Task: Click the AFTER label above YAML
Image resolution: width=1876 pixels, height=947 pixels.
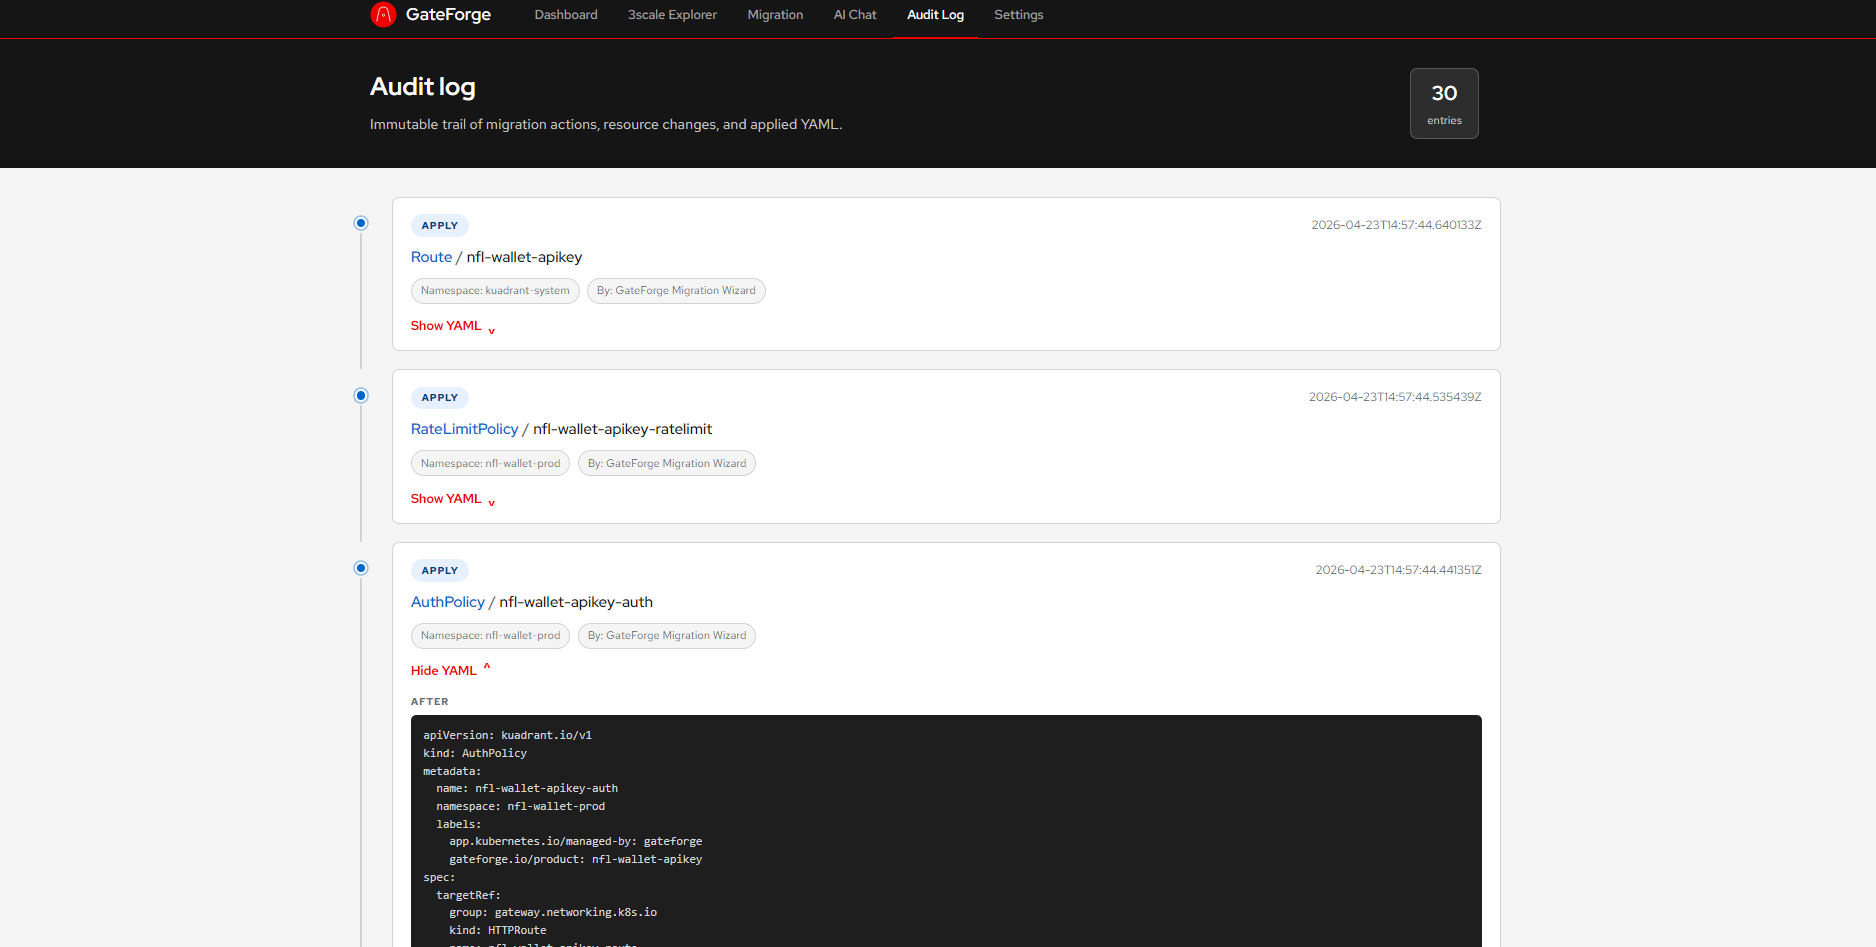Action: [x=430, y=702]
